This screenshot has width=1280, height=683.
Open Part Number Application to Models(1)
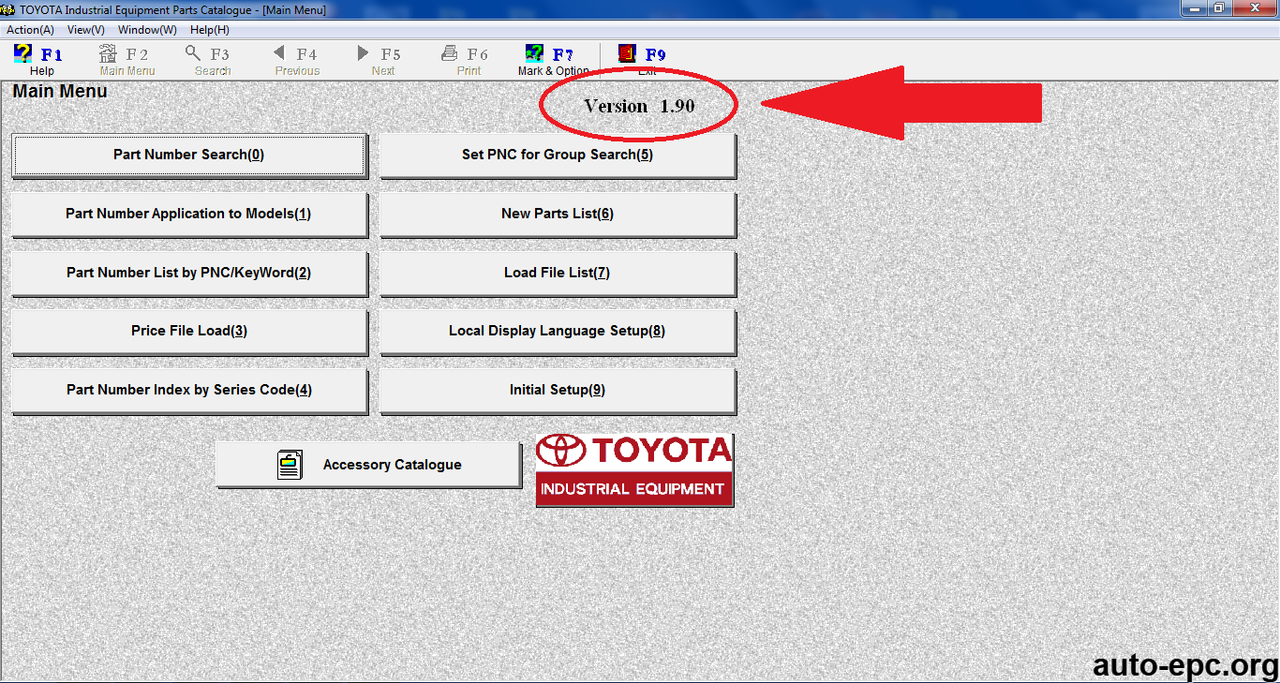[189, 214]
